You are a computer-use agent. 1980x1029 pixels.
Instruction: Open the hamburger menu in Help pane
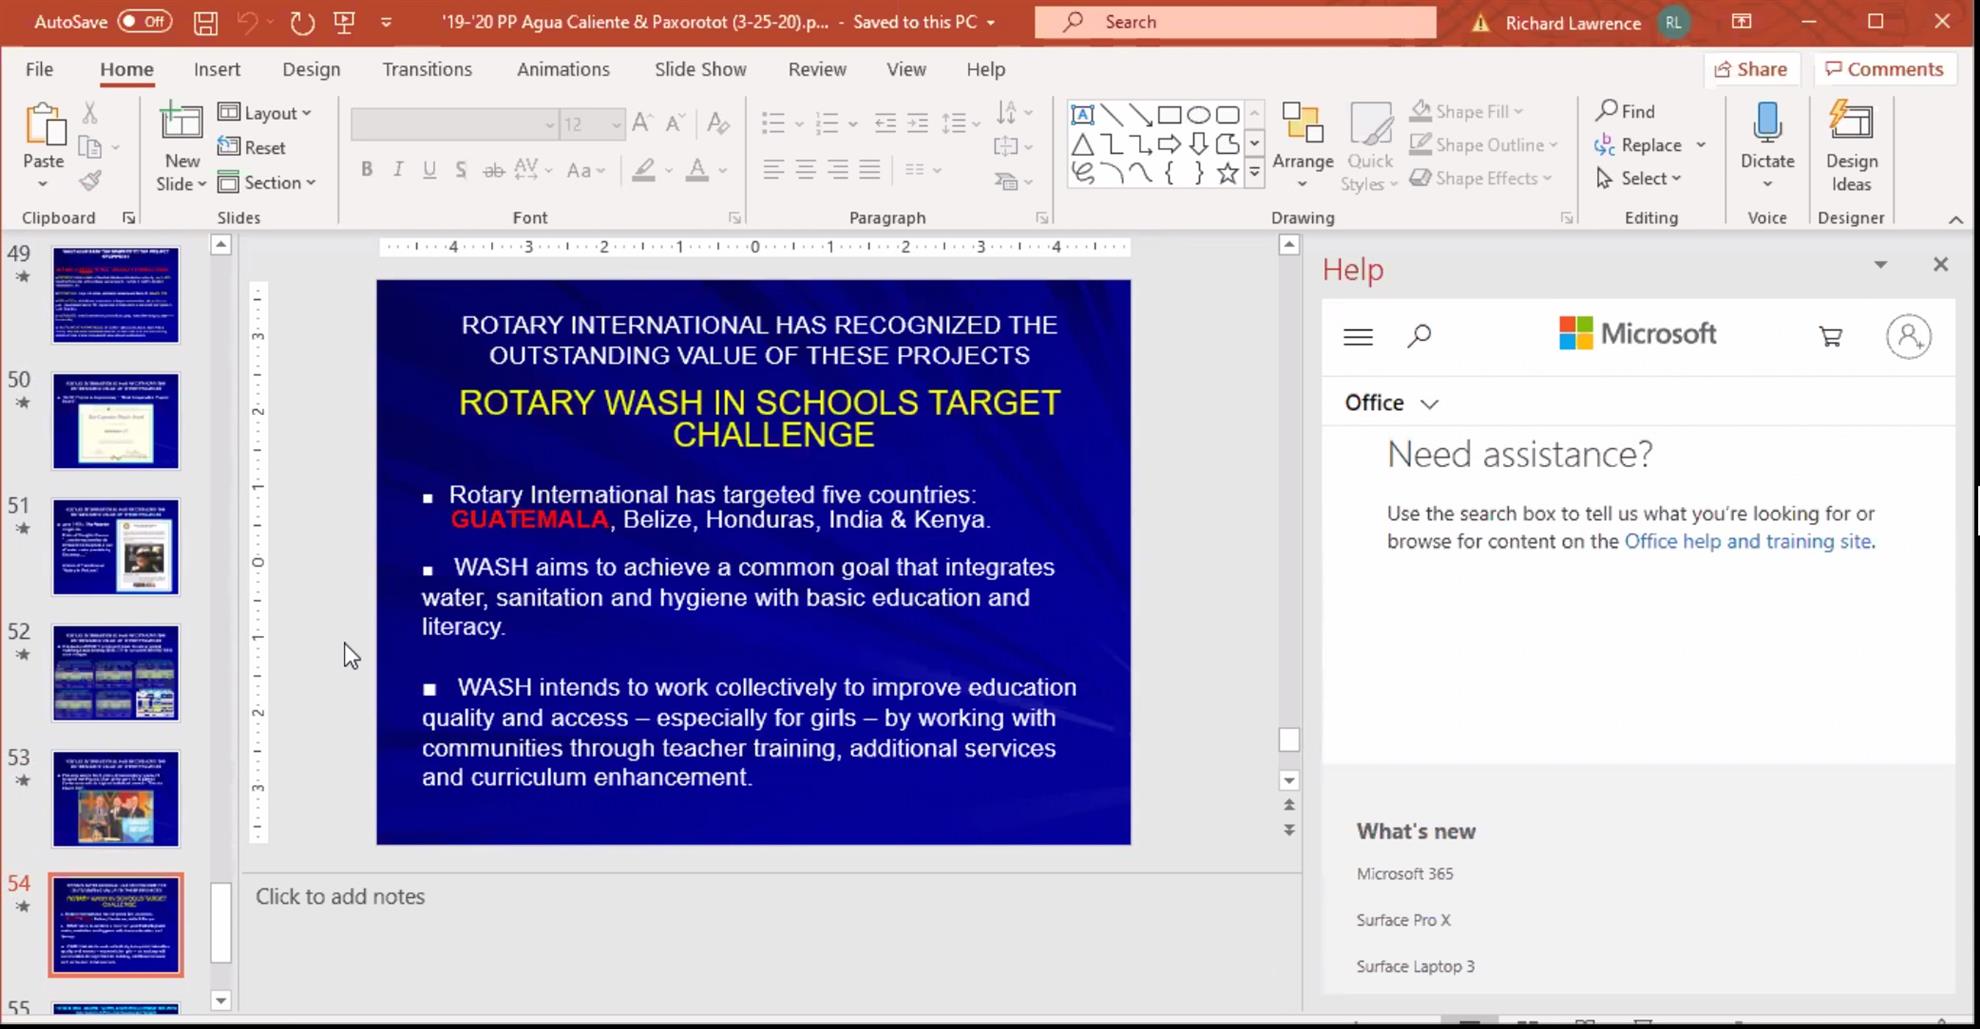[1357, 337]
